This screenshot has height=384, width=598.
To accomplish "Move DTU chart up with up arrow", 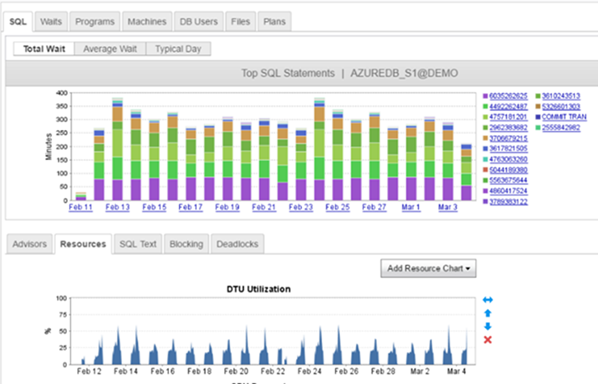I will (x=488, y=313).
